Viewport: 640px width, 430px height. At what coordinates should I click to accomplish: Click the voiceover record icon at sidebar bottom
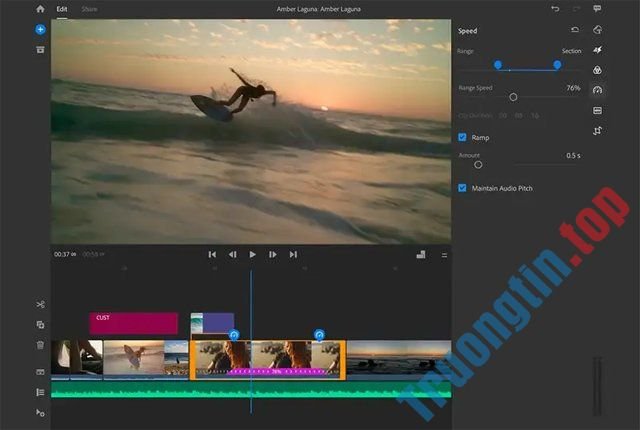pos(40,412)
